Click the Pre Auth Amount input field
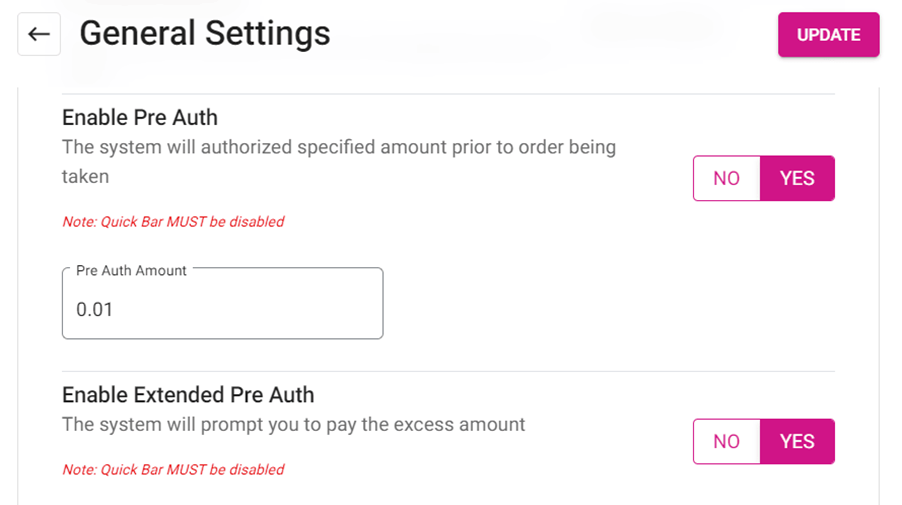 point(222,309)
